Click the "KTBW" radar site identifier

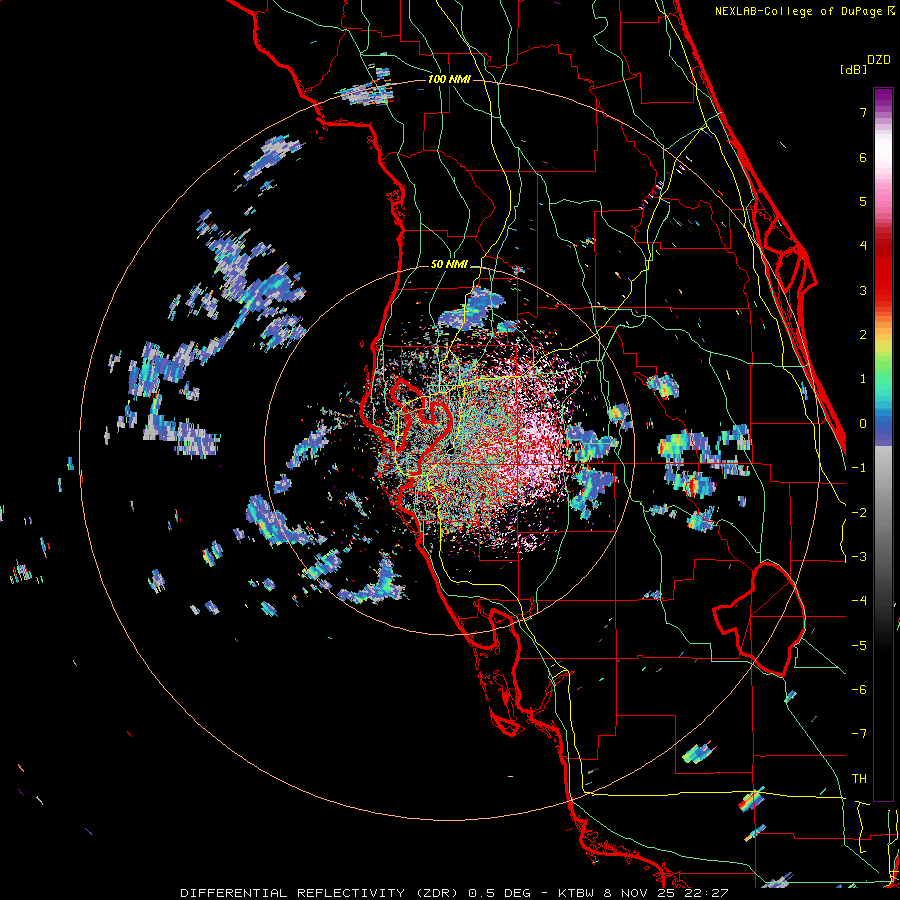(576, 893)
